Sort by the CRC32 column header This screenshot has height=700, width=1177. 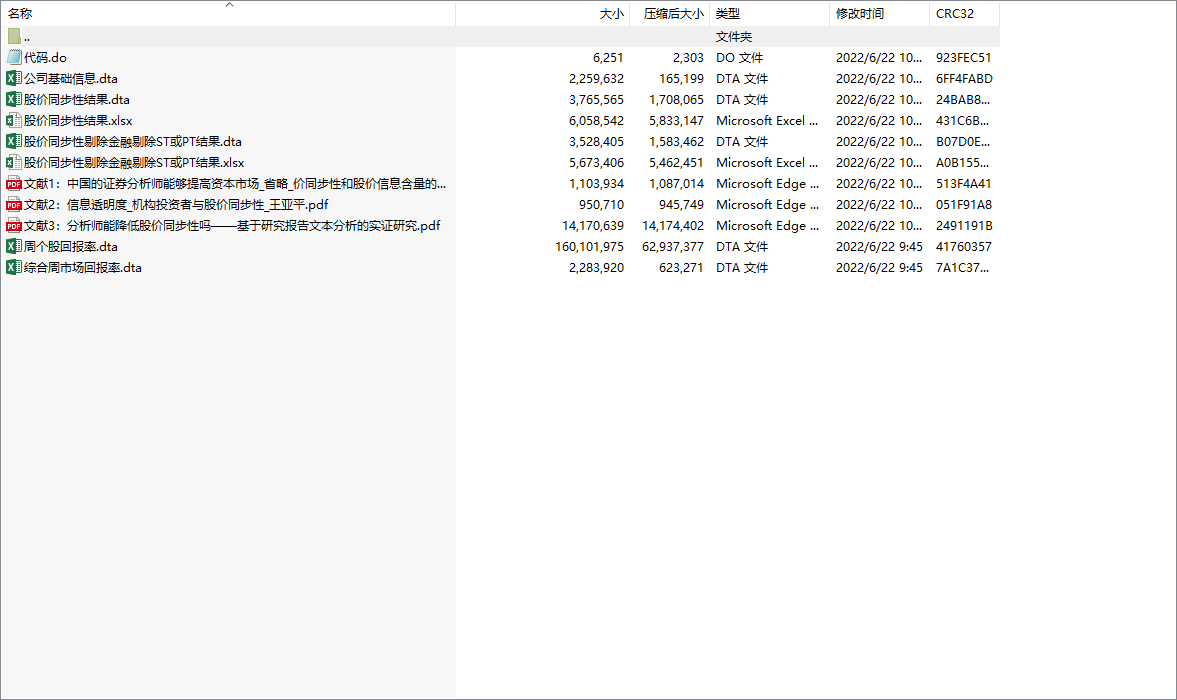(965, 14)
